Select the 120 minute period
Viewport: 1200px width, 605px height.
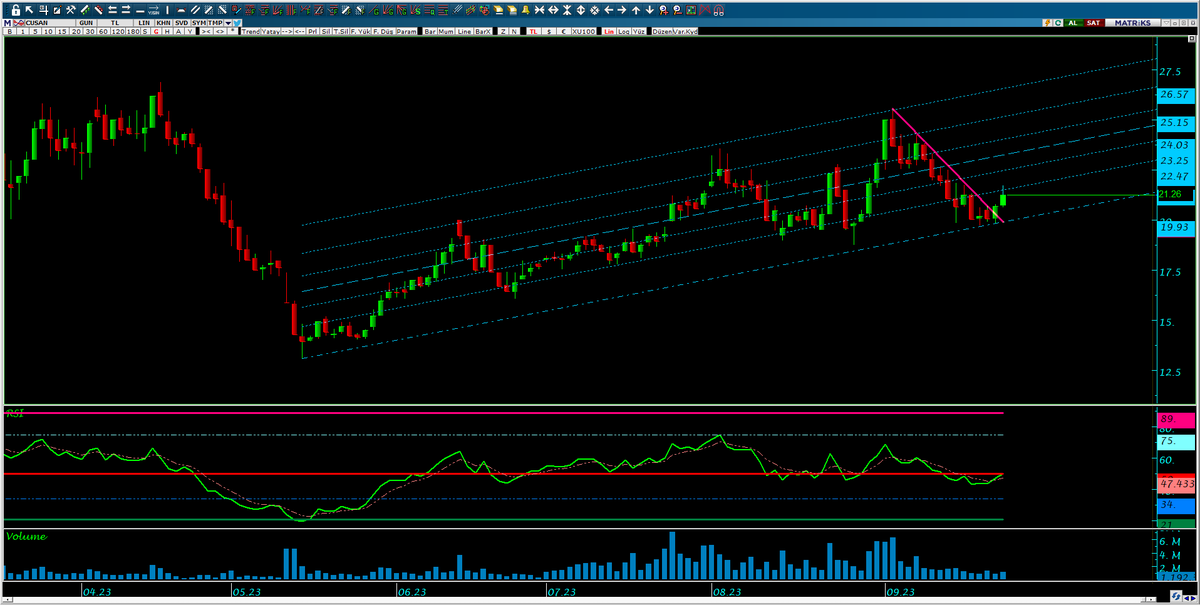(118, 32)
